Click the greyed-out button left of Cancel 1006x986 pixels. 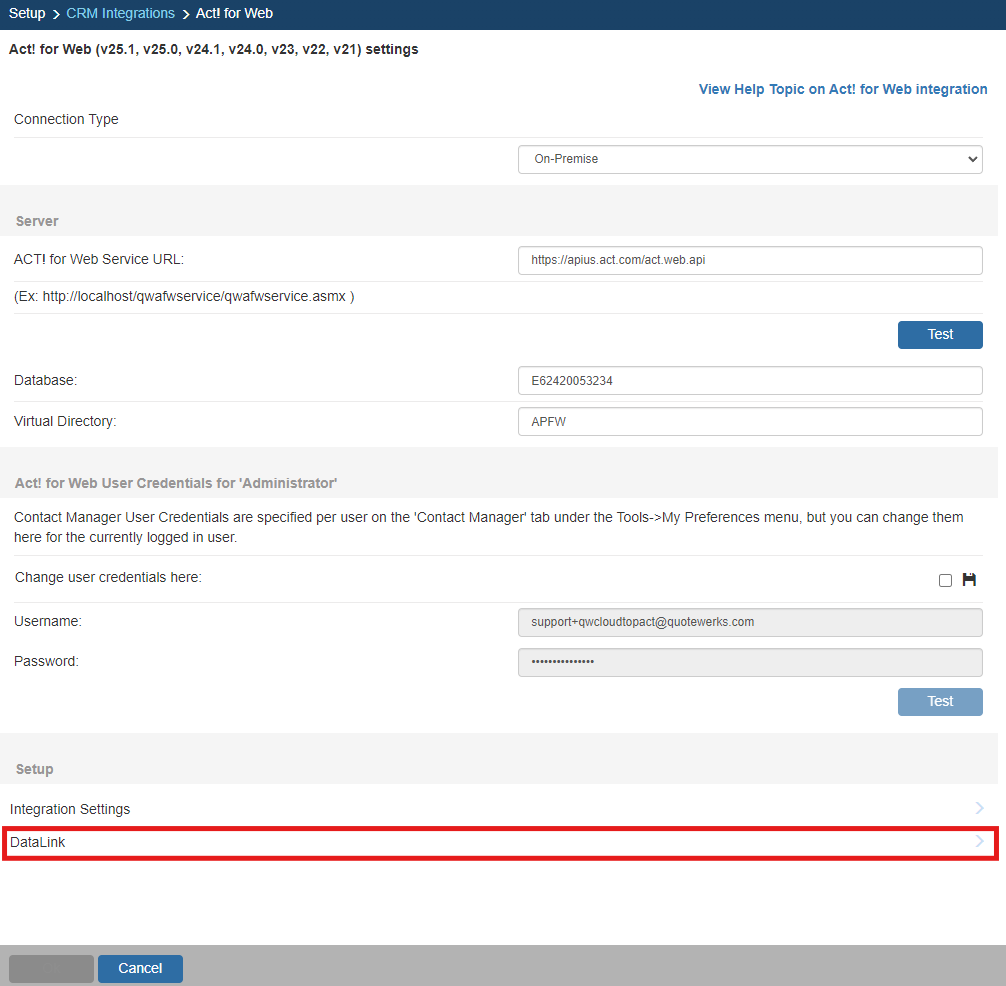(51, 968)
